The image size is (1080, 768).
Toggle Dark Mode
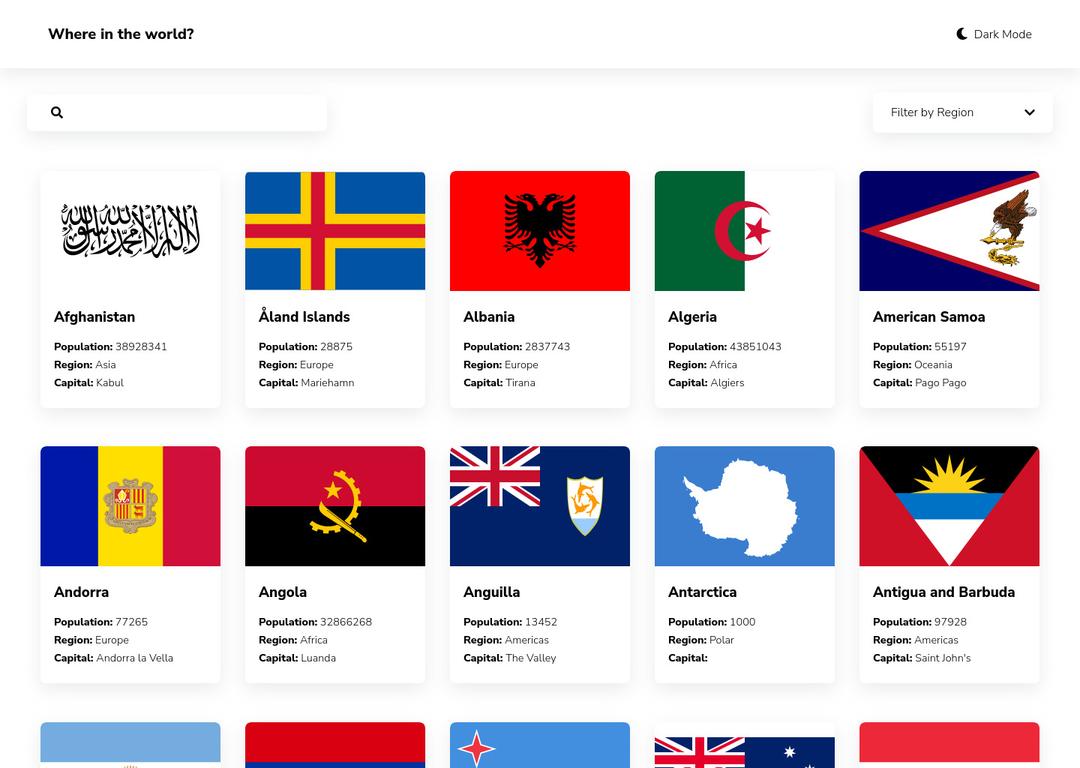click(994, 34)
